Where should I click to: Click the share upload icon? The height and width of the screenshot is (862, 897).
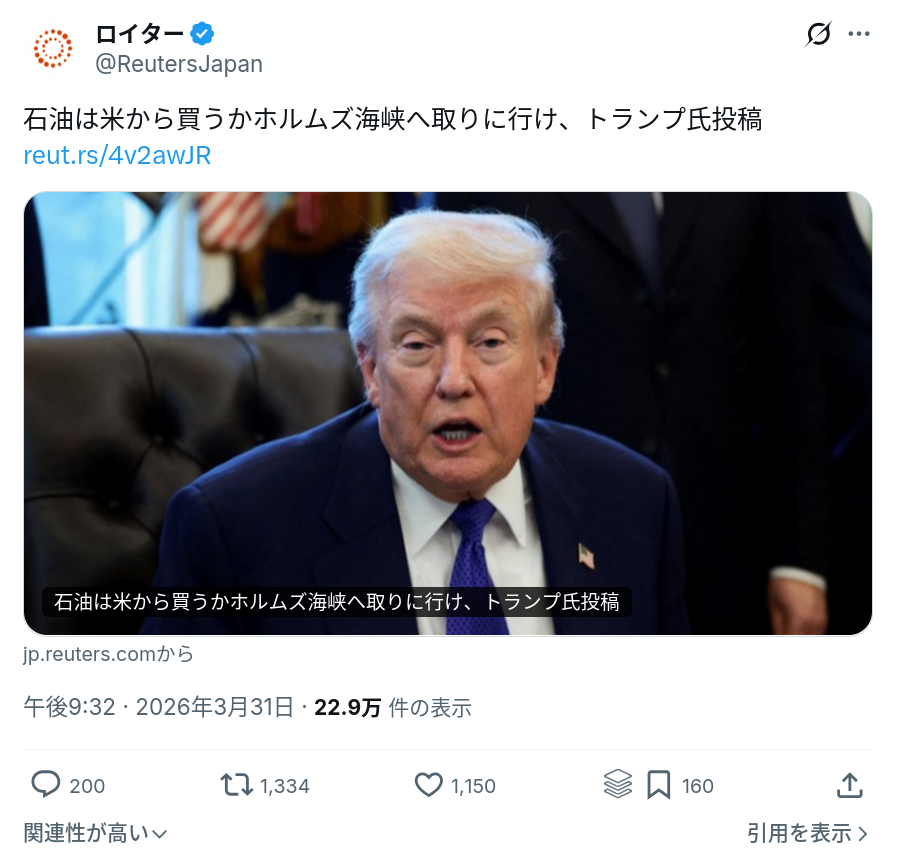(x=850, y=785)
